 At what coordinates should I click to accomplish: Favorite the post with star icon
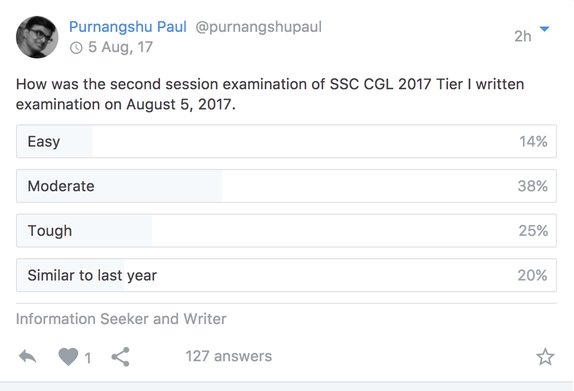click(545, 357)
